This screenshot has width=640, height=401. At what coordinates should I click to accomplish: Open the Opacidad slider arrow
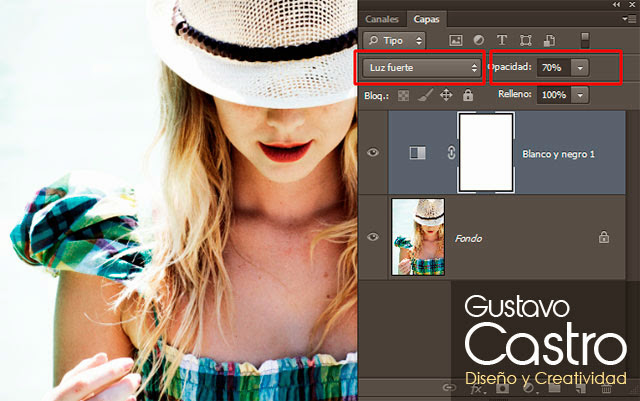580,68
